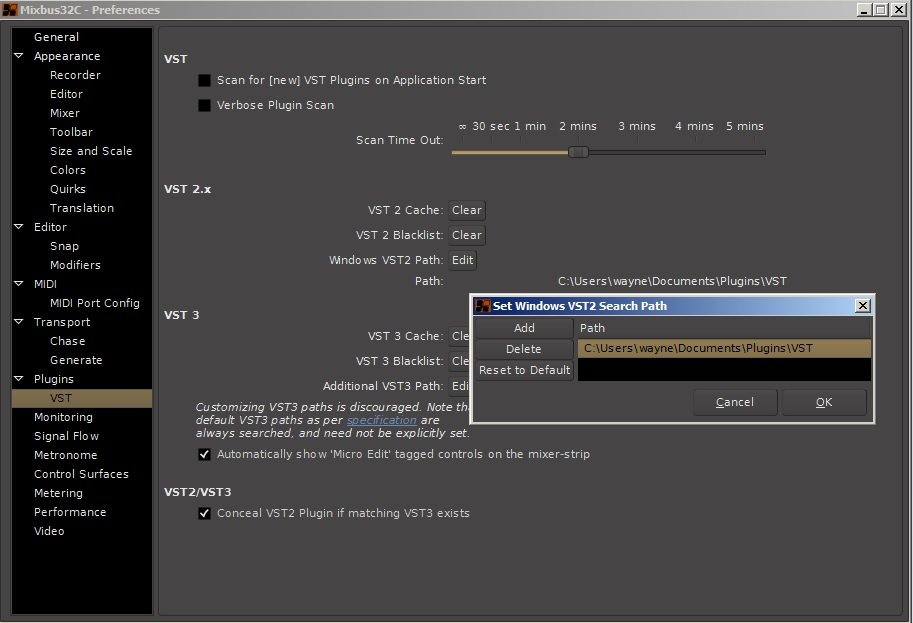
Task: Clear the VST 3 Blacklist
Action: click(x=460, y=362)
